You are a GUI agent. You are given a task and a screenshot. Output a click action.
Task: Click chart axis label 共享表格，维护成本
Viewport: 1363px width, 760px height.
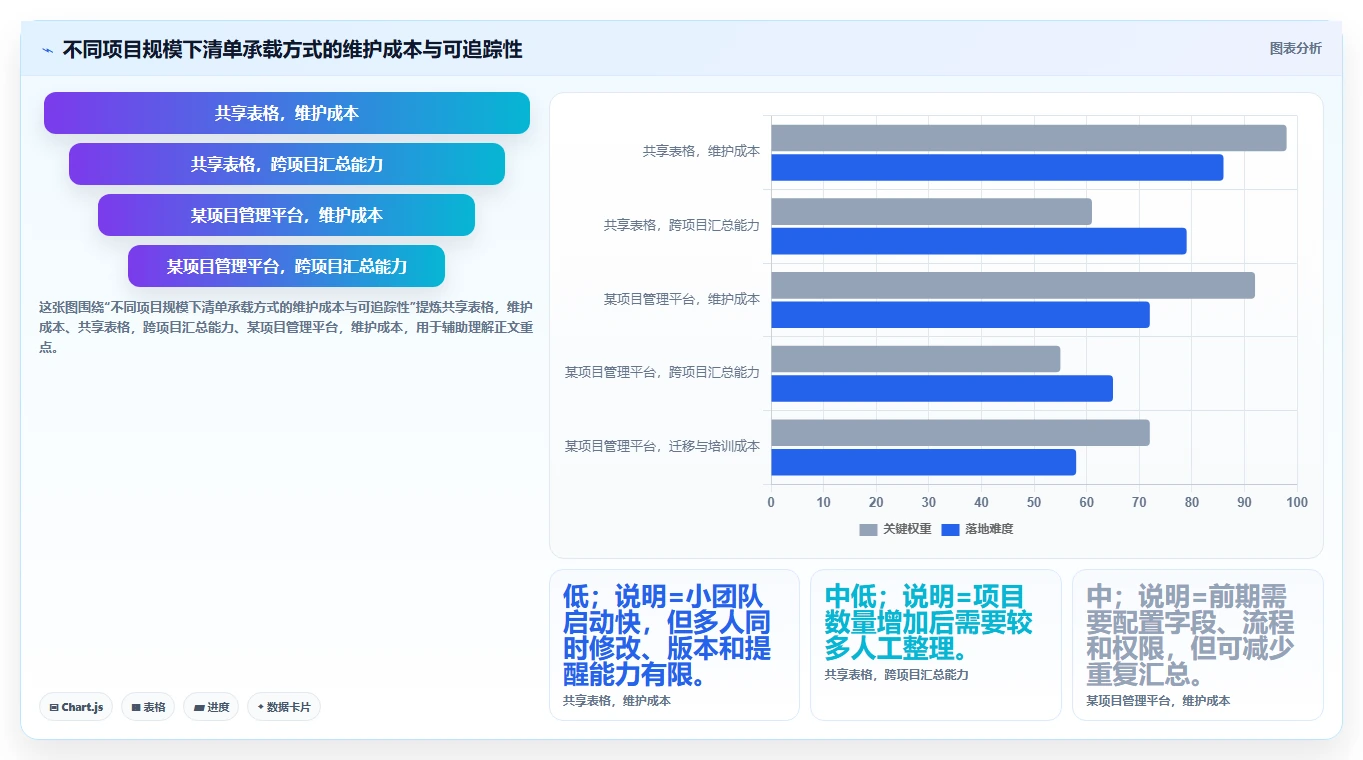(x=701, y=152)
